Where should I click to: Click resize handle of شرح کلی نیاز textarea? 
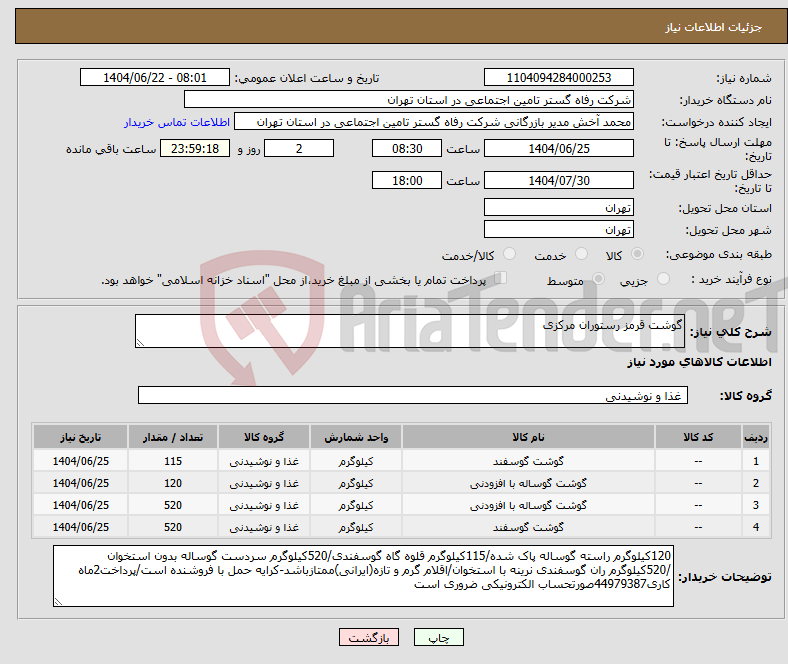[x=140, y=343]
